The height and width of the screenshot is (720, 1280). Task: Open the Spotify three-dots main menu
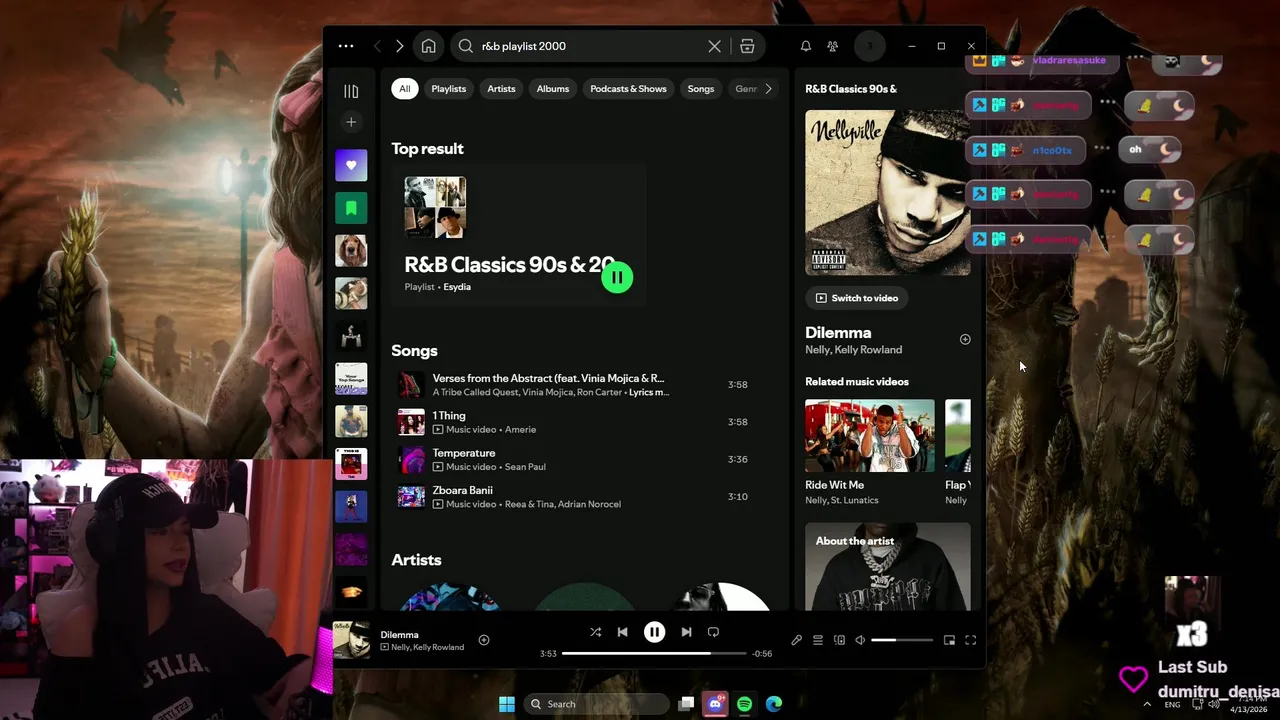tap(346, 46)
